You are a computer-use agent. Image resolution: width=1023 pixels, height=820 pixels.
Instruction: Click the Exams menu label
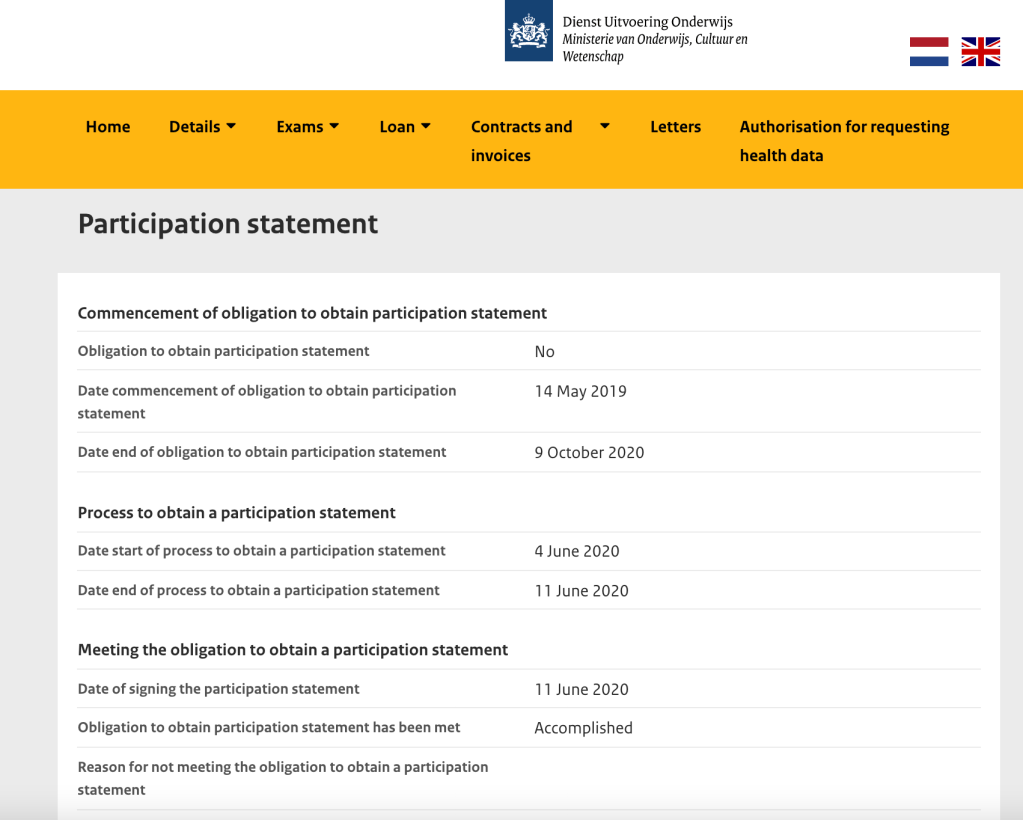click(x=299, y=127)
